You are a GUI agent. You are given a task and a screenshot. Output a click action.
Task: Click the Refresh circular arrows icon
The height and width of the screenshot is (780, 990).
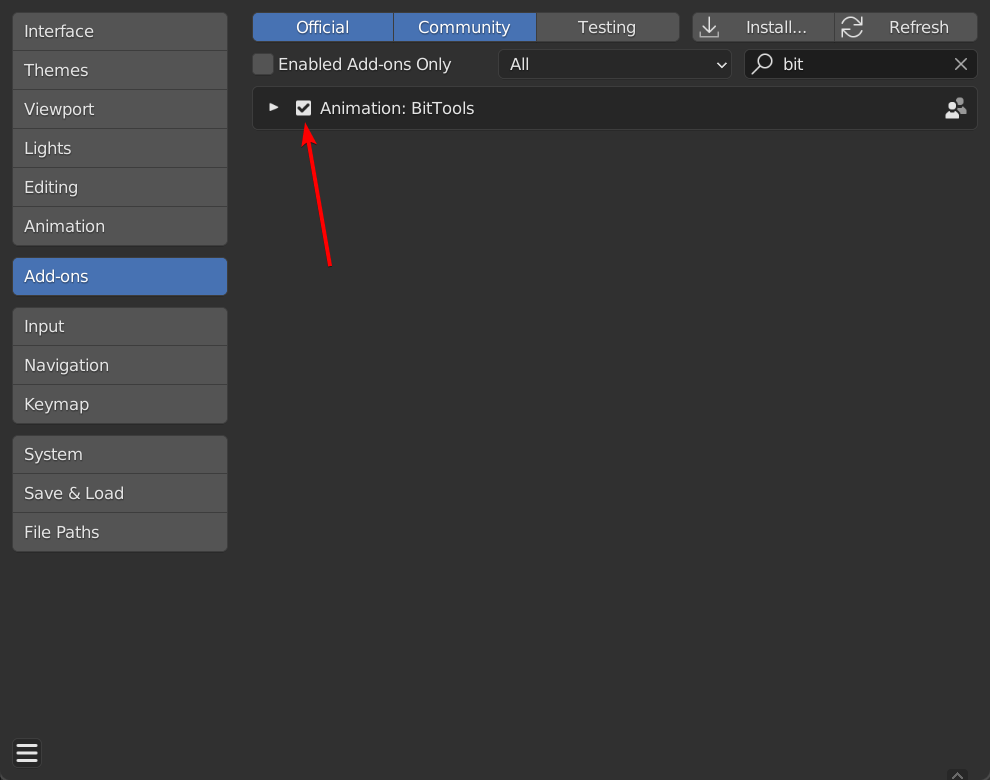tap(852, 27)
